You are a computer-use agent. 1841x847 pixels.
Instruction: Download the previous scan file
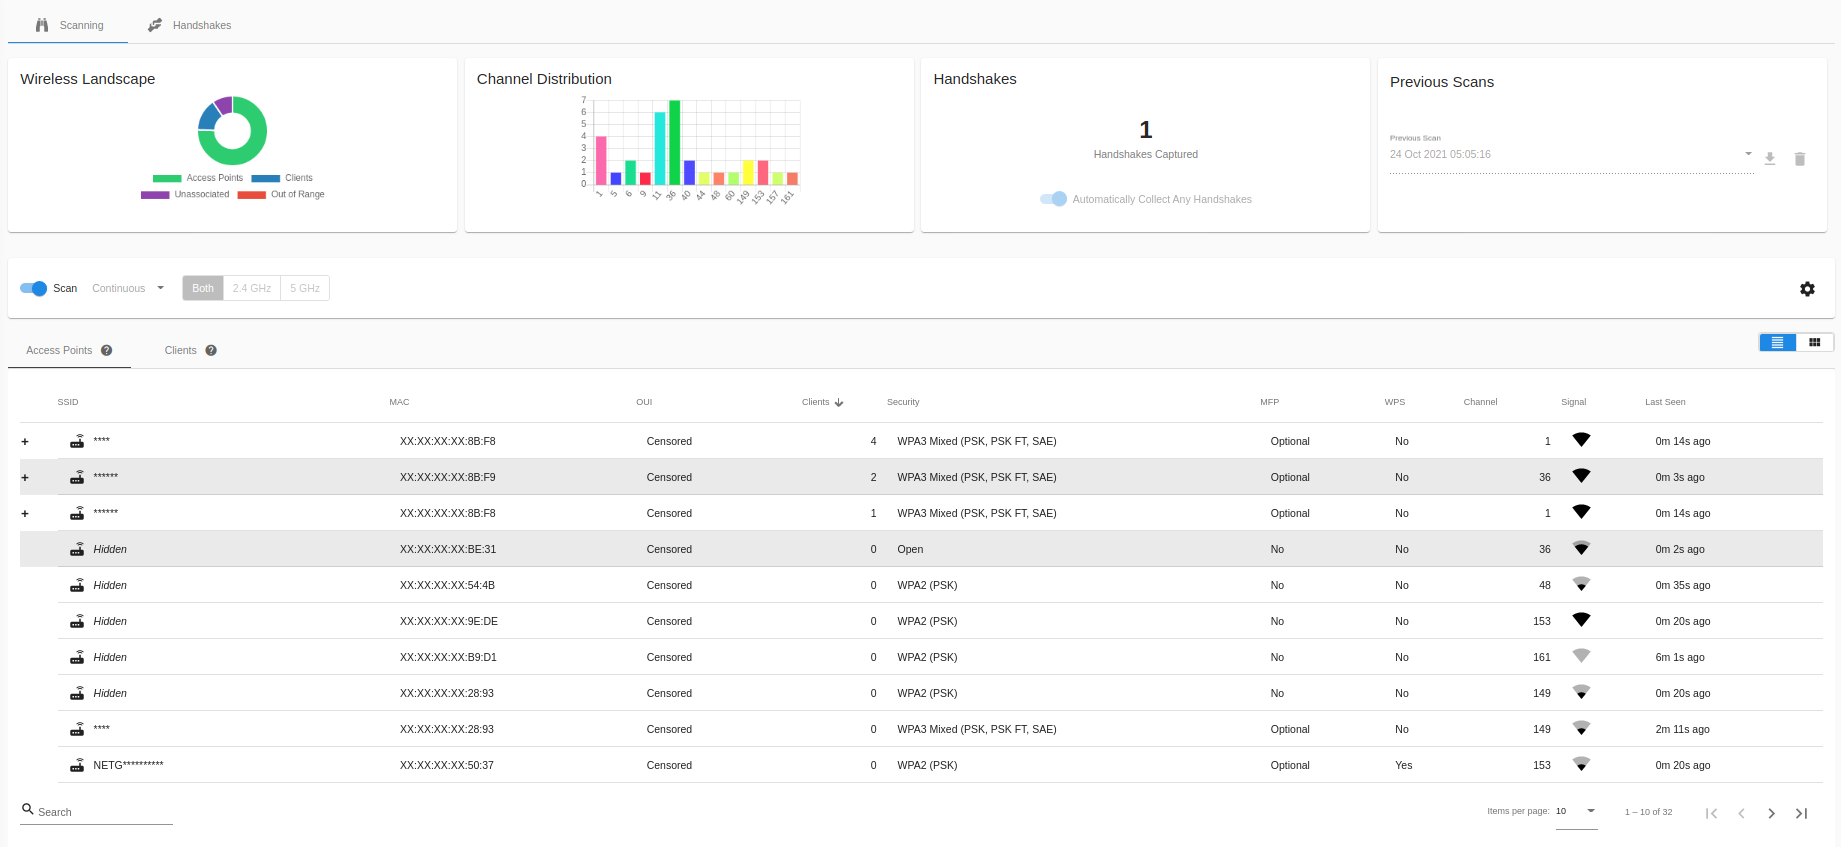click(x=1770, y=159)
